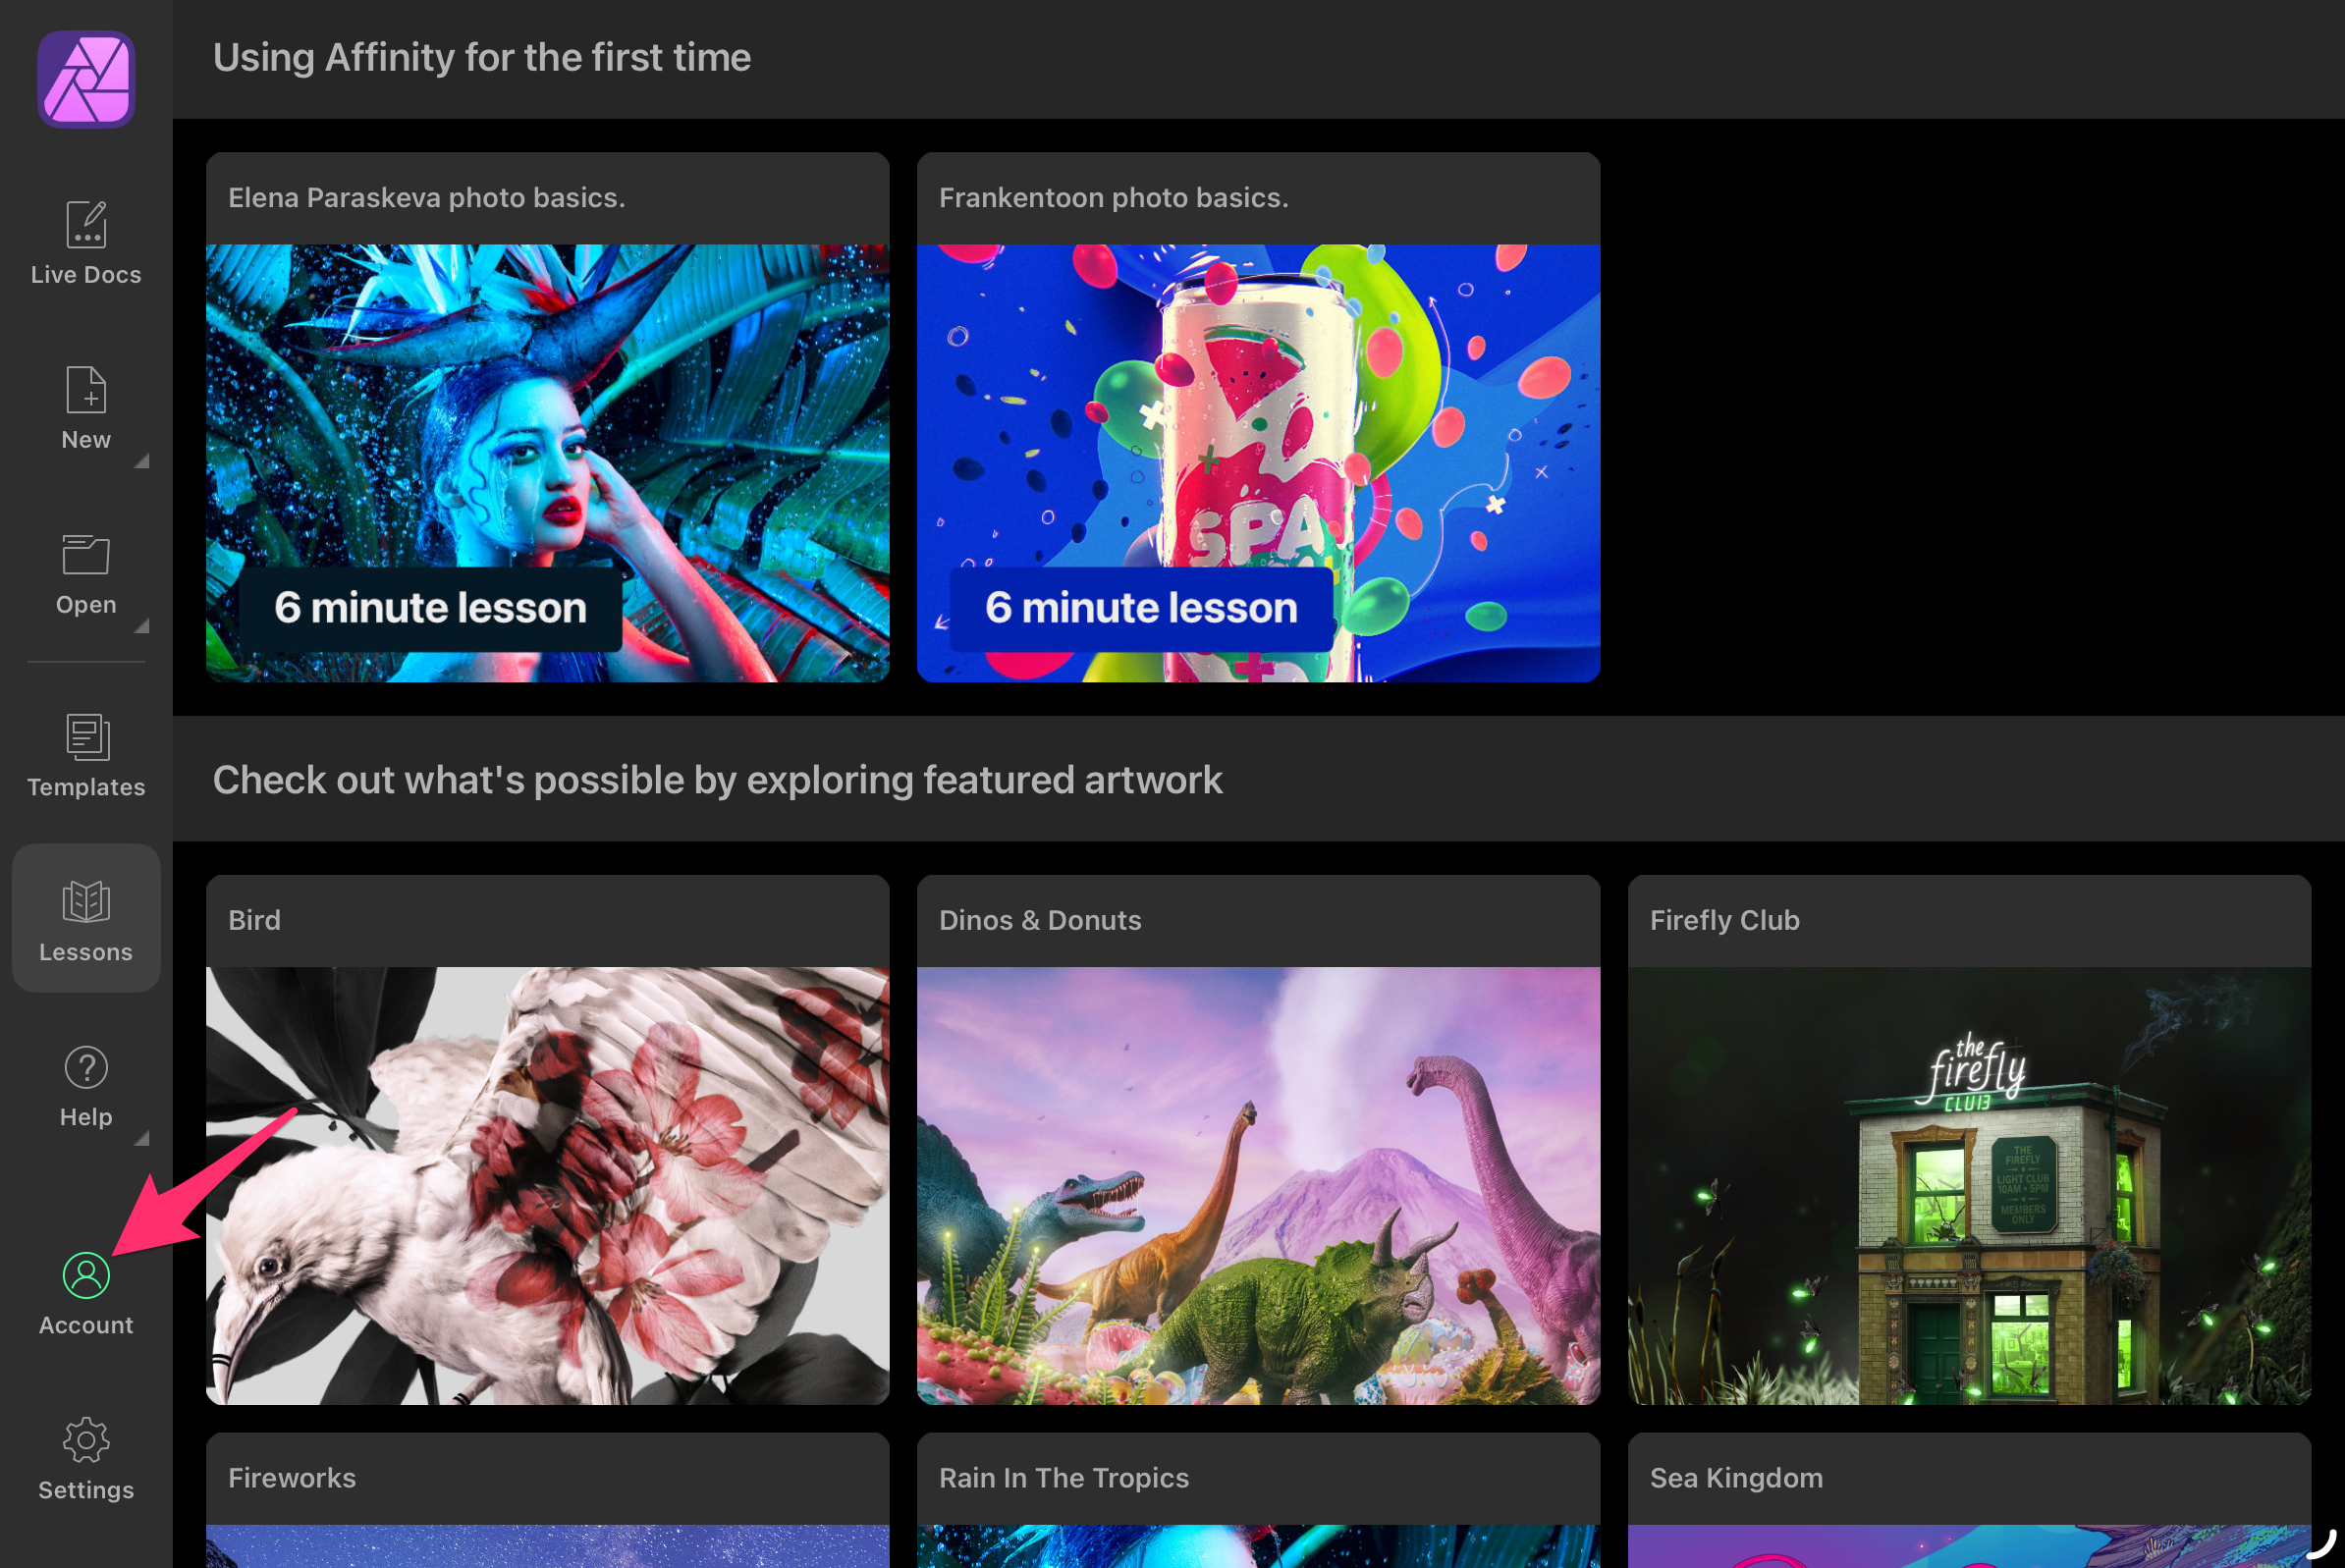Open the Dinos & Donuts artwork
Viewport: 2345px width, 1568px height.
point(1258,1185)
